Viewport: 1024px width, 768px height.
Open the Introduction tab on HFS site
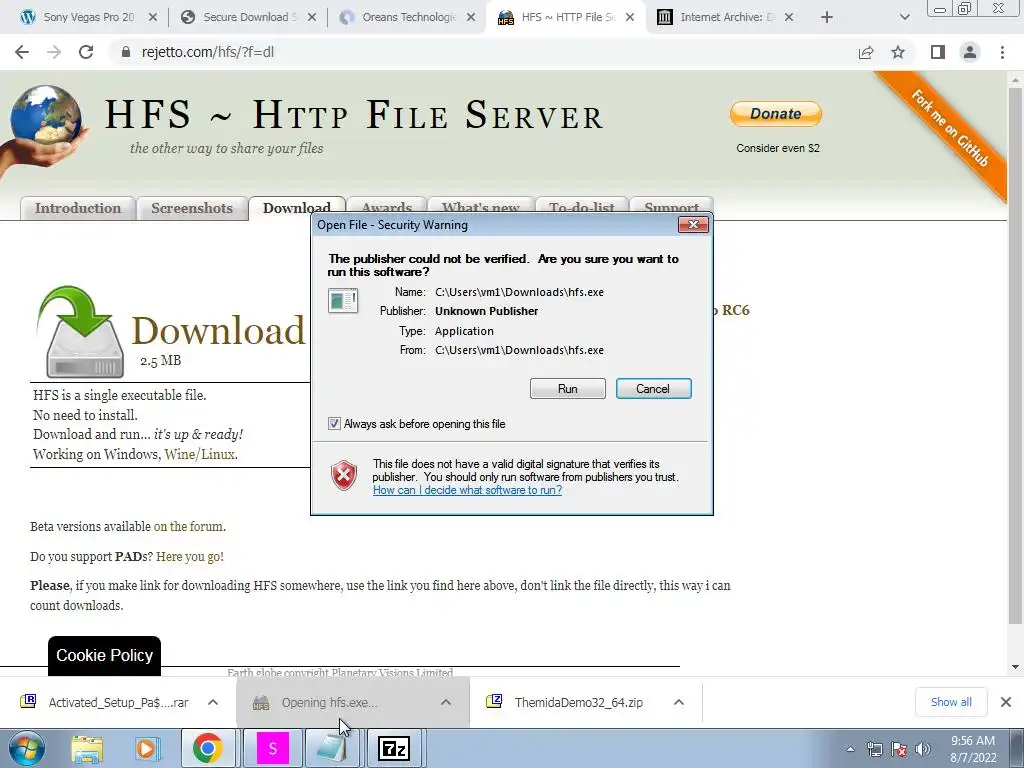coord(78,208)
